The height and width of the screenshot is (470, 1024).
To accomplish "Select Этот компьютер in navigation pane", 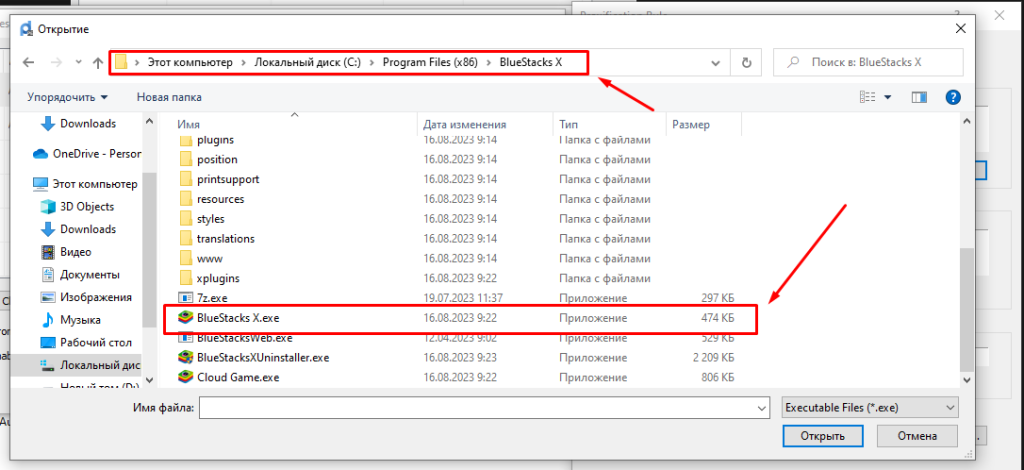I will tap(95, 184).
